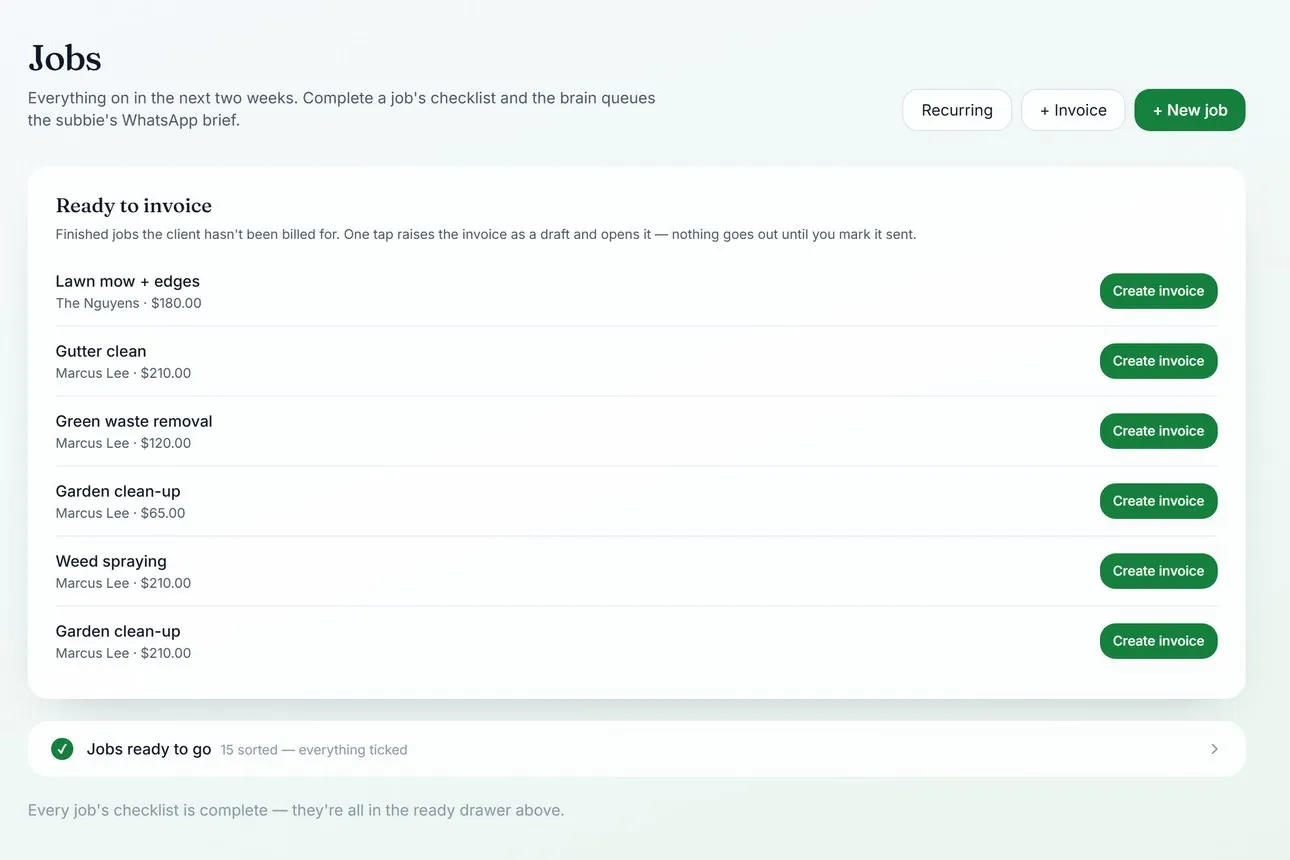Click the "Marcus Lee · $65.00" client line
The height and width of the screenshot is (860, 1290).
tap(121, 513)
